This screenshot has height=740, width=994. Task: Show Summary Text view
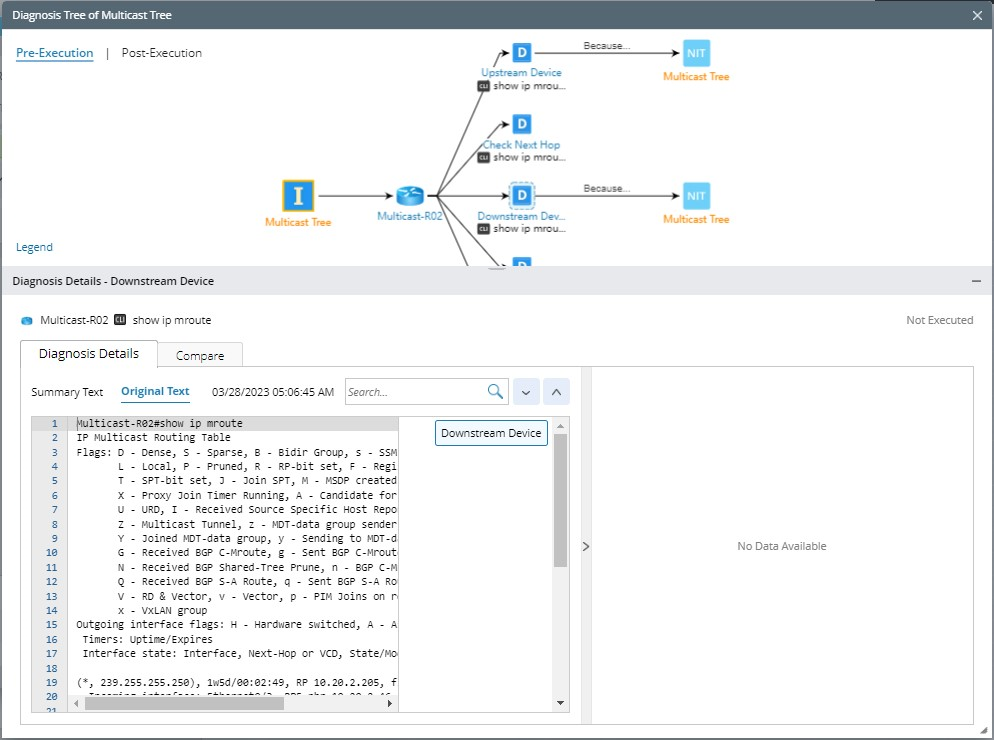point(67,392)
